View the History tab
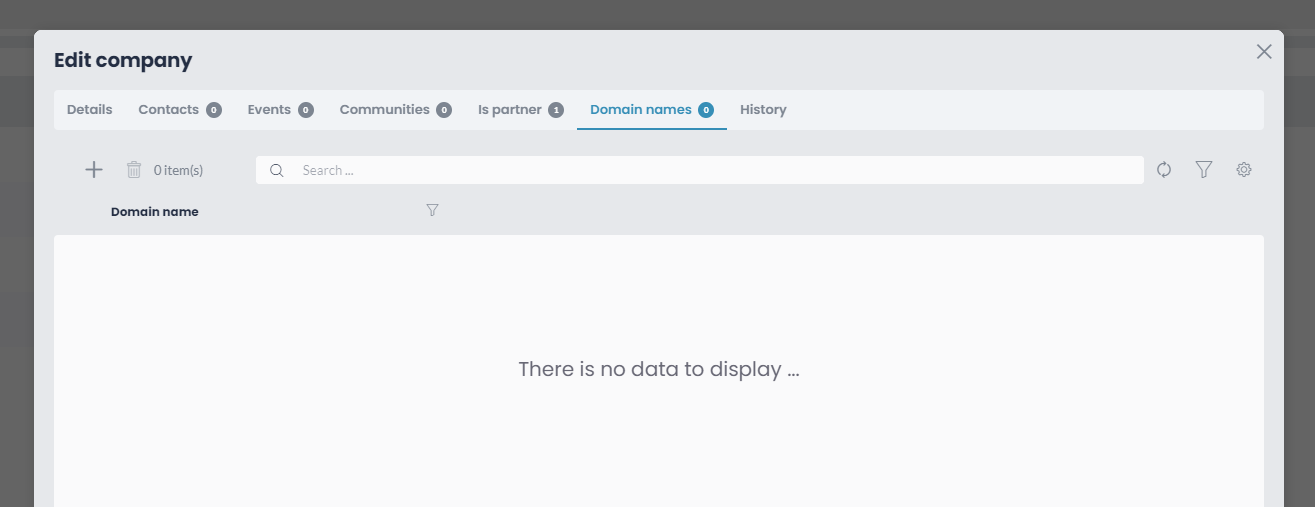Image resolution: width=1315 pixels, height=507 pixels. tap(763, 110)
